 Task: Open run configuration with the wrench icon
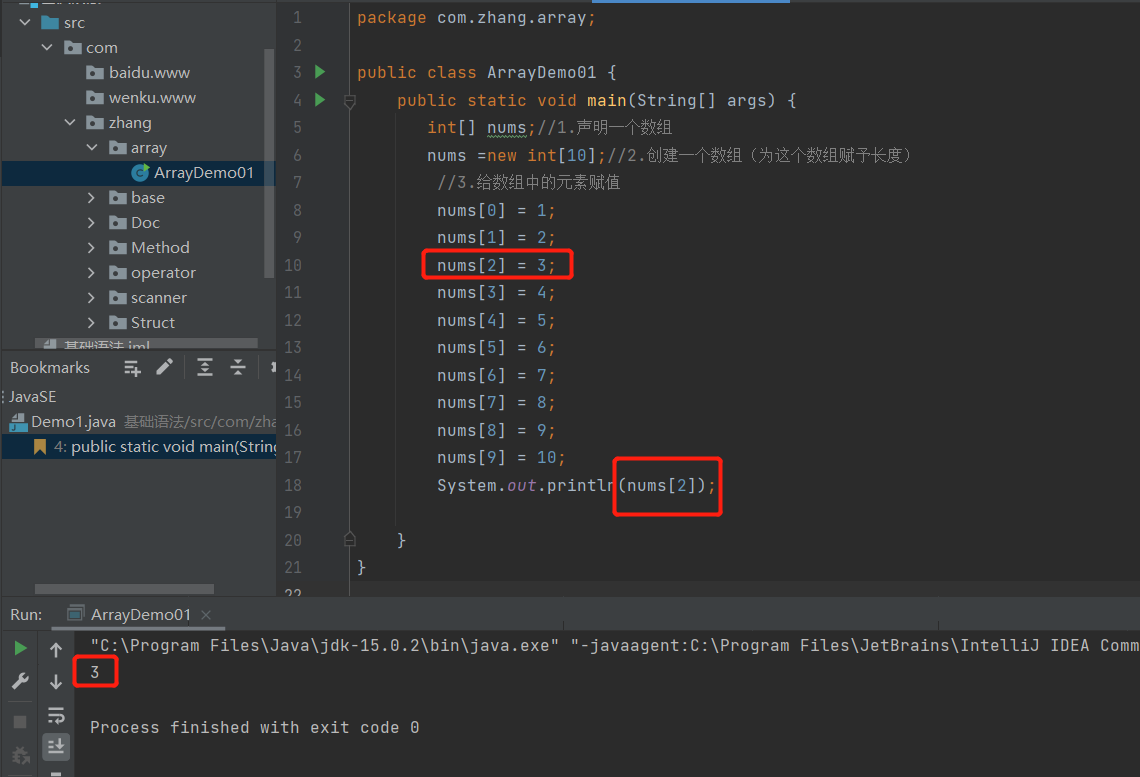[x=20, y=681]
